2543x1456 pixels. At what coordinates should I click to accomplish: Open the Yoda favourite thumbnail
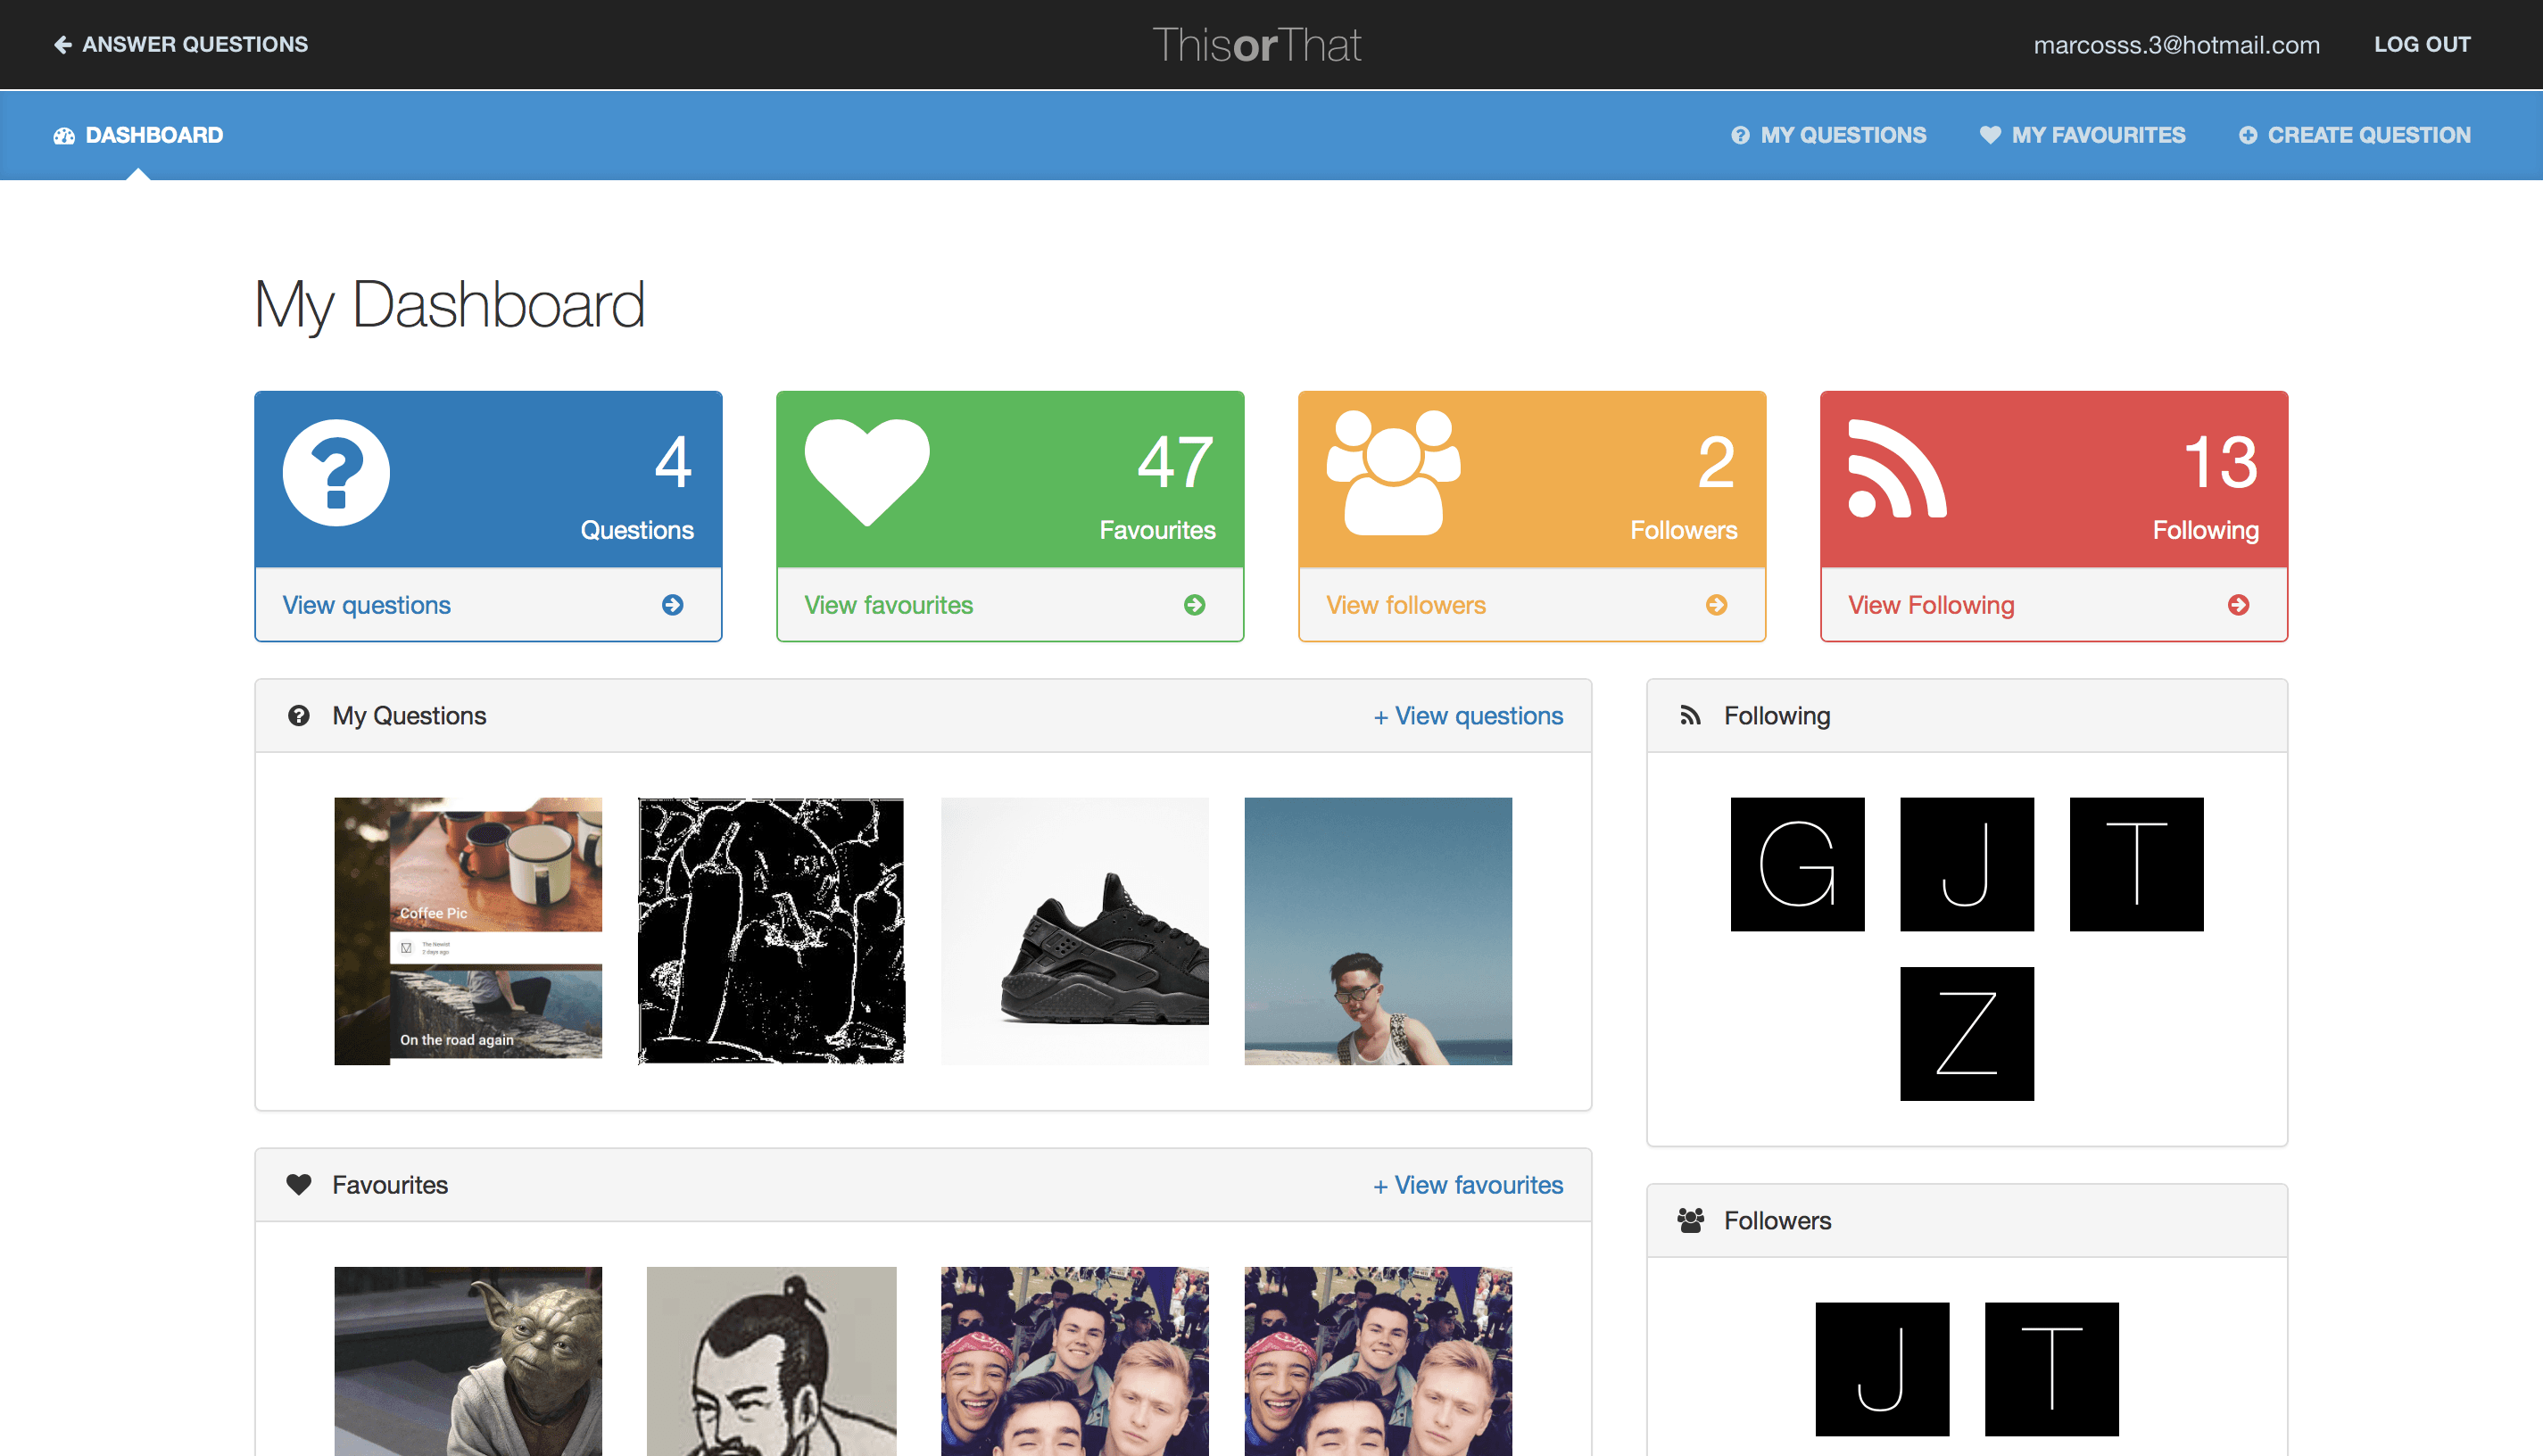click(468, 1361)
